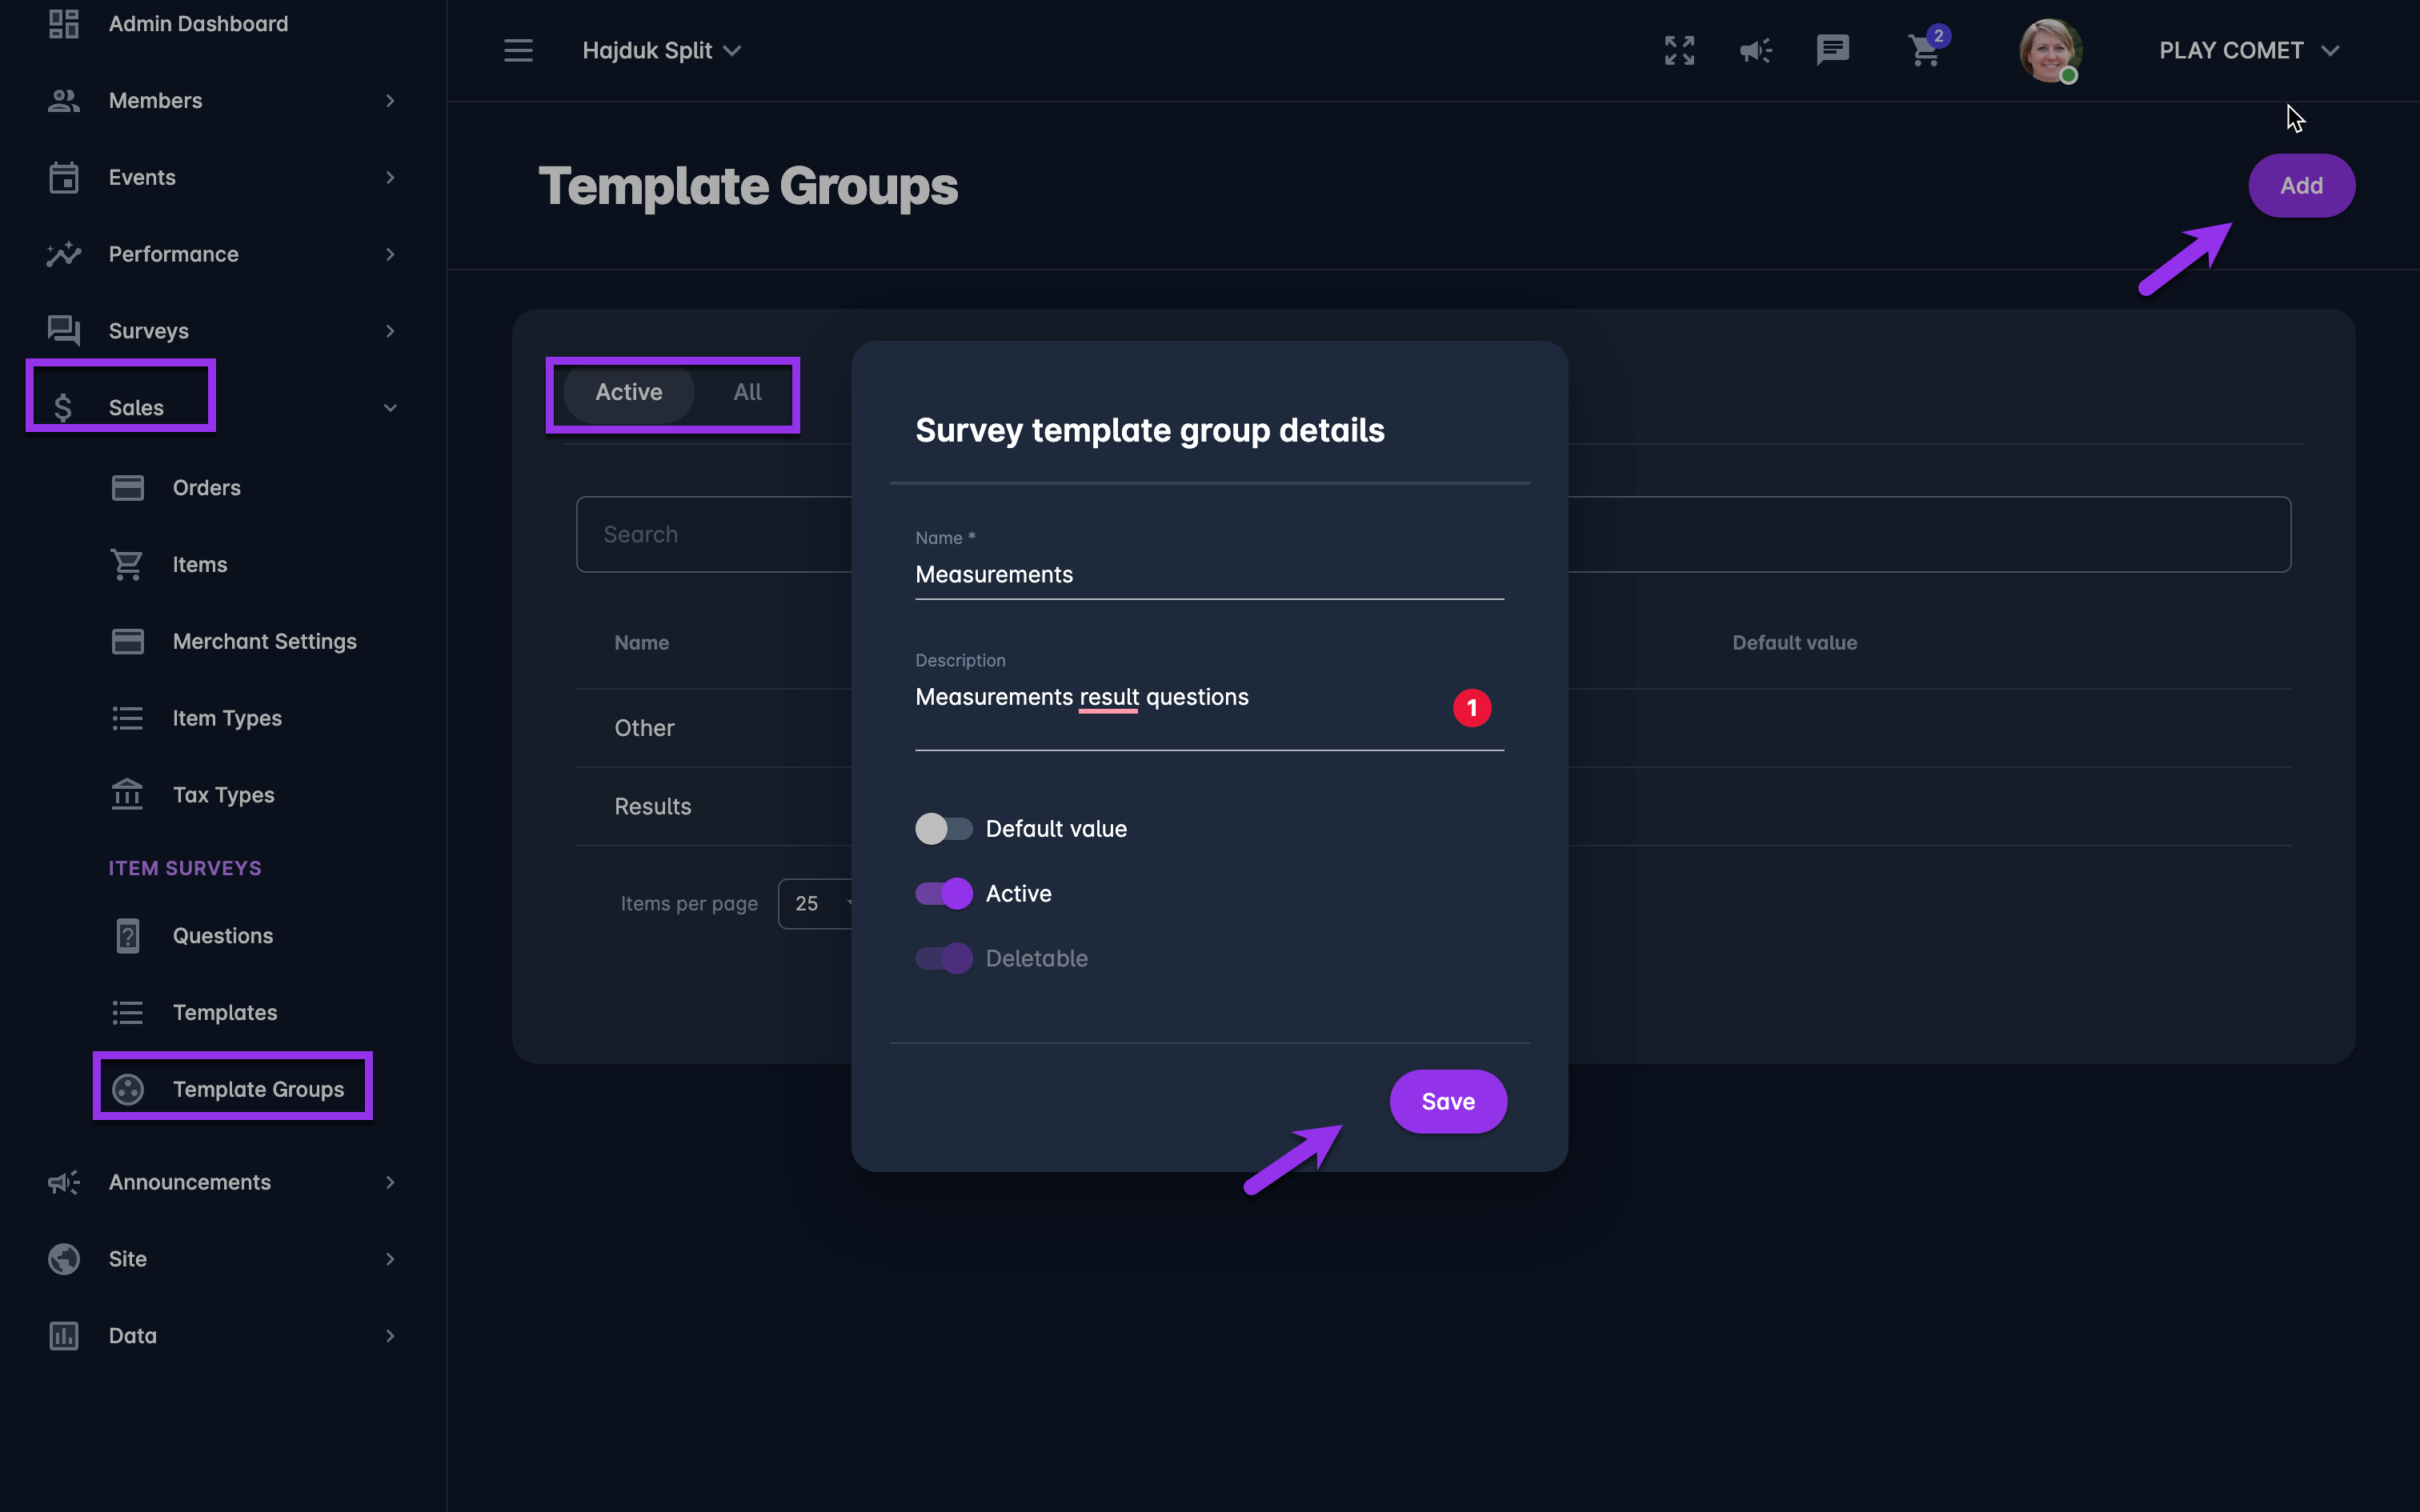Select the Active filter tab
This screenshot has height=1512, width=2420.
(628, 392)
